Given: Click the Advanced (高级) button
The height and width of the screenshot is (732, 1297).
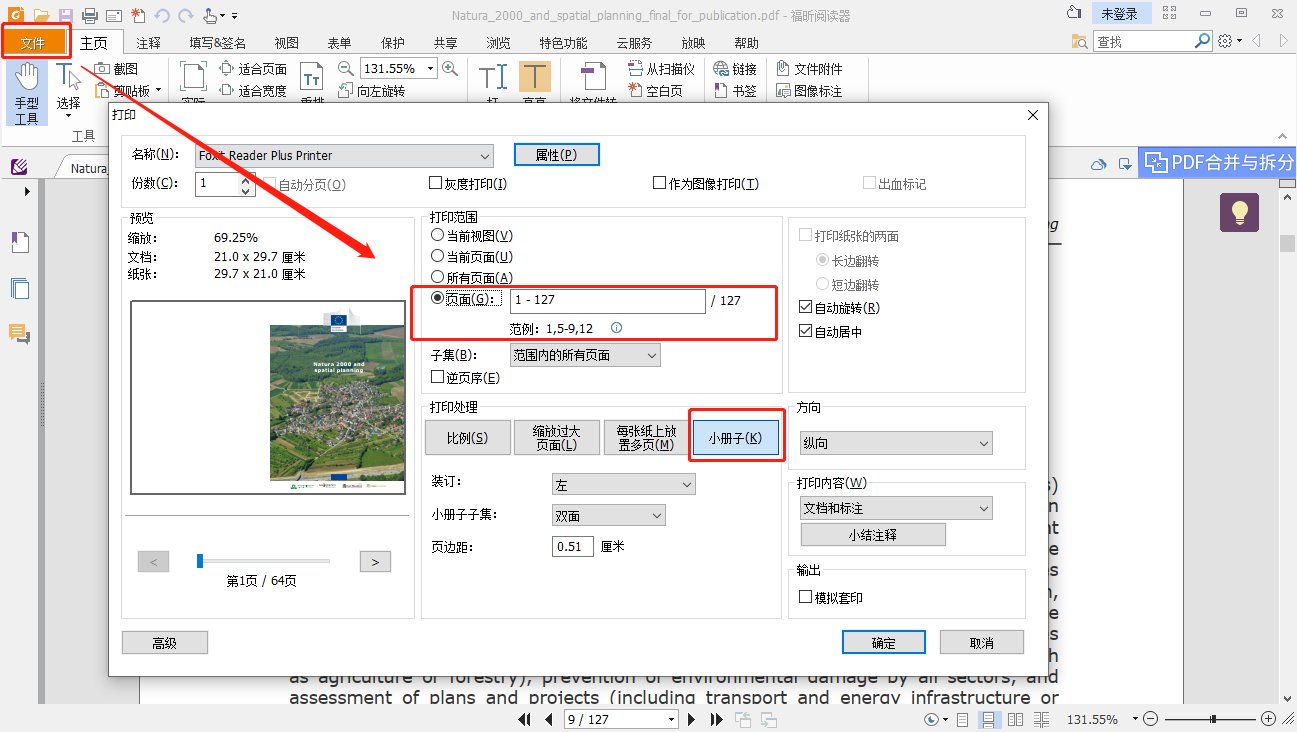Looking at the screenshot, I should (165, 643).
